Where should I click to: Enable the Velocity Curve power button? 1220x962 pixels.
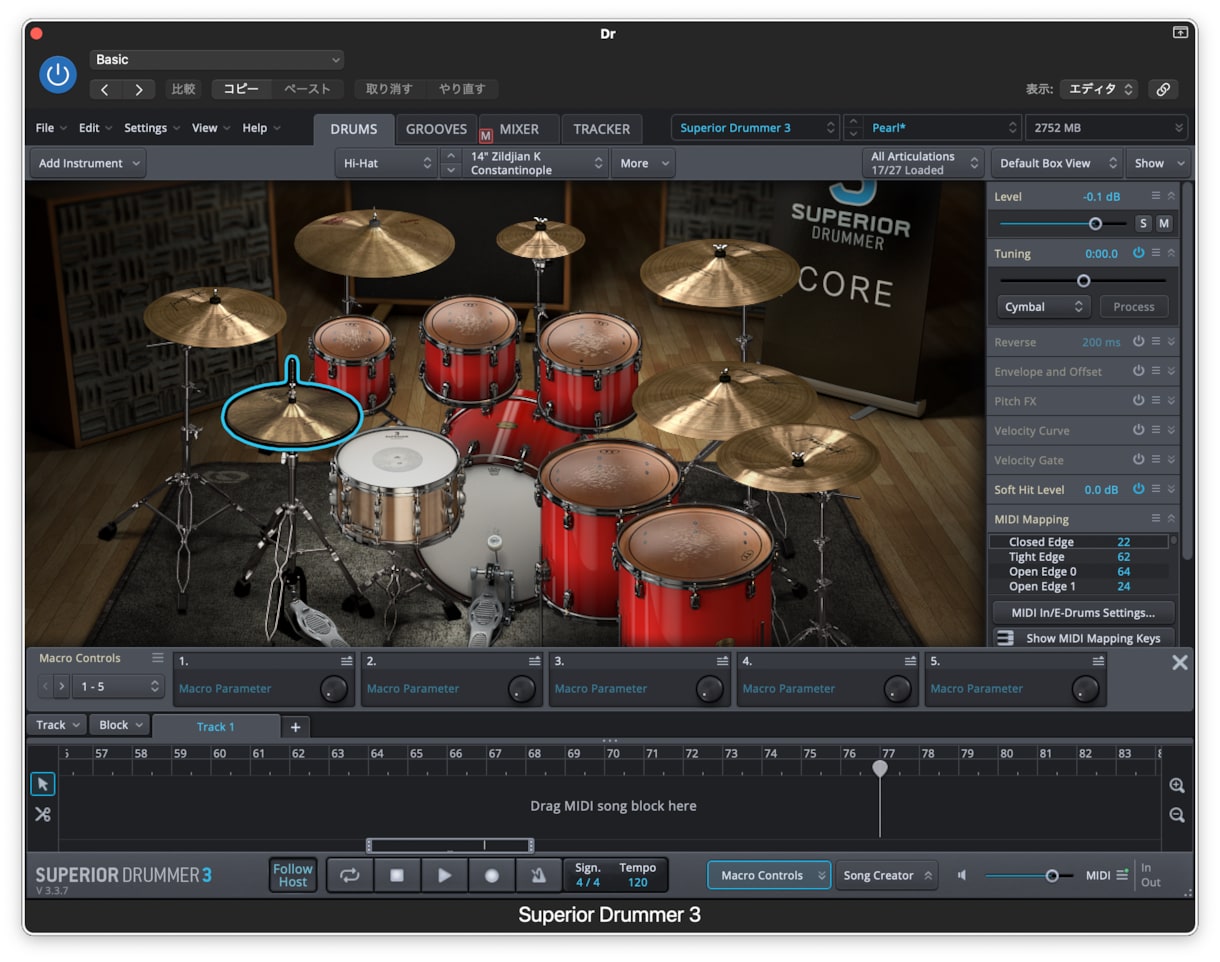(1138, 430)
